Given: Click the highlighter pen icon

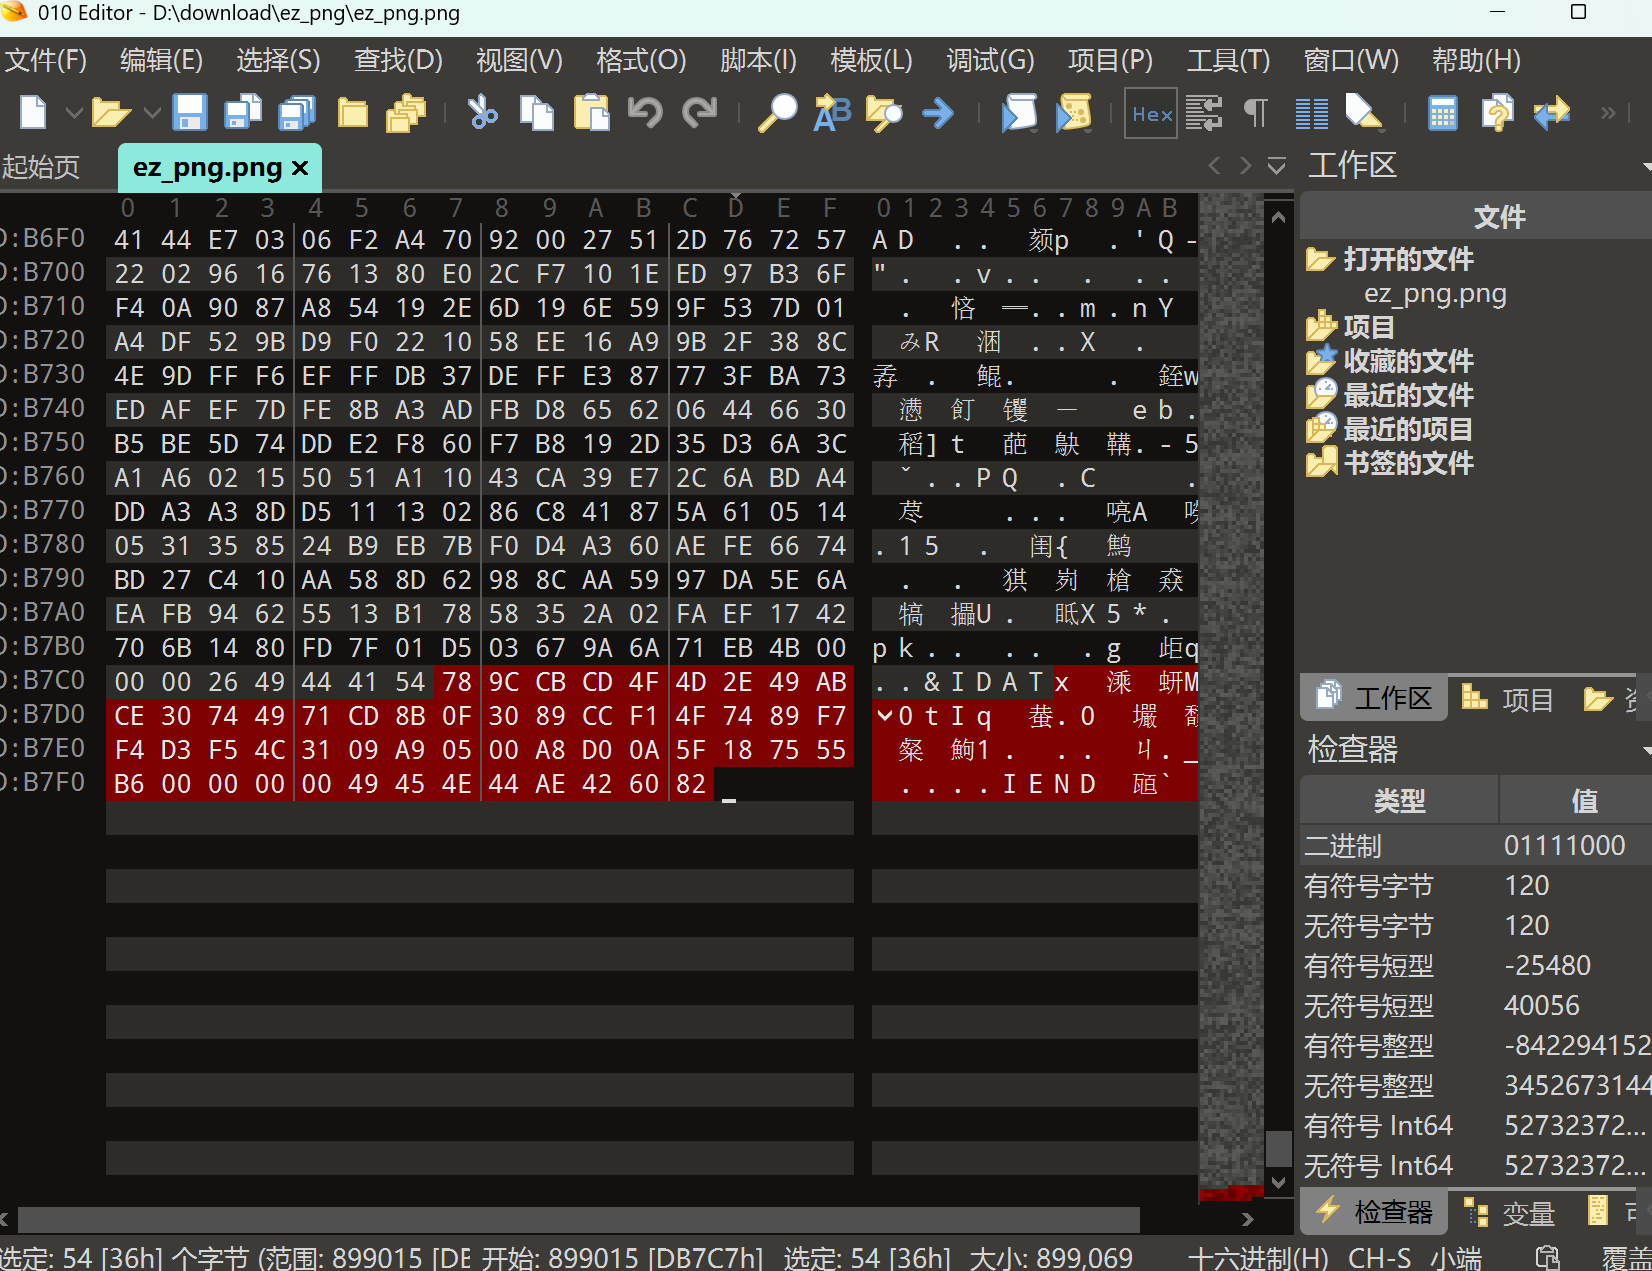Looking at the screenshot, I should [1363, 112].
